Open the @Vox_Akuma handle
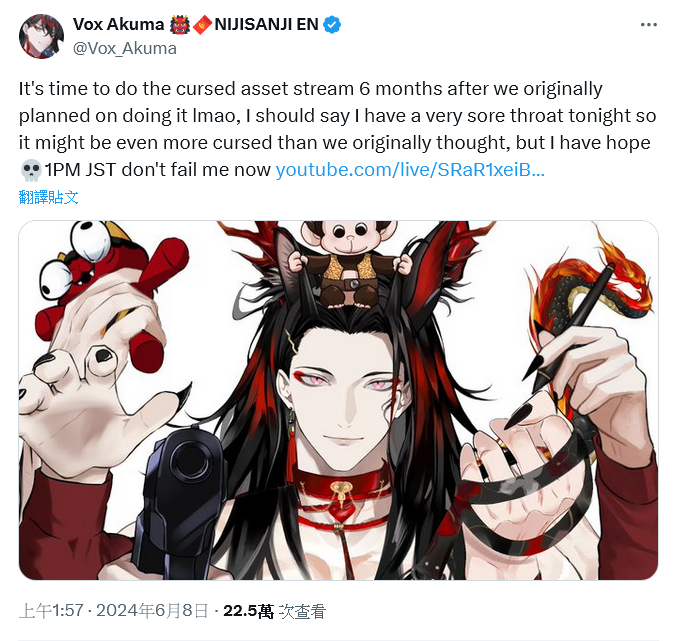The width and height of the screenshot is (676, 641). [125, 48]
